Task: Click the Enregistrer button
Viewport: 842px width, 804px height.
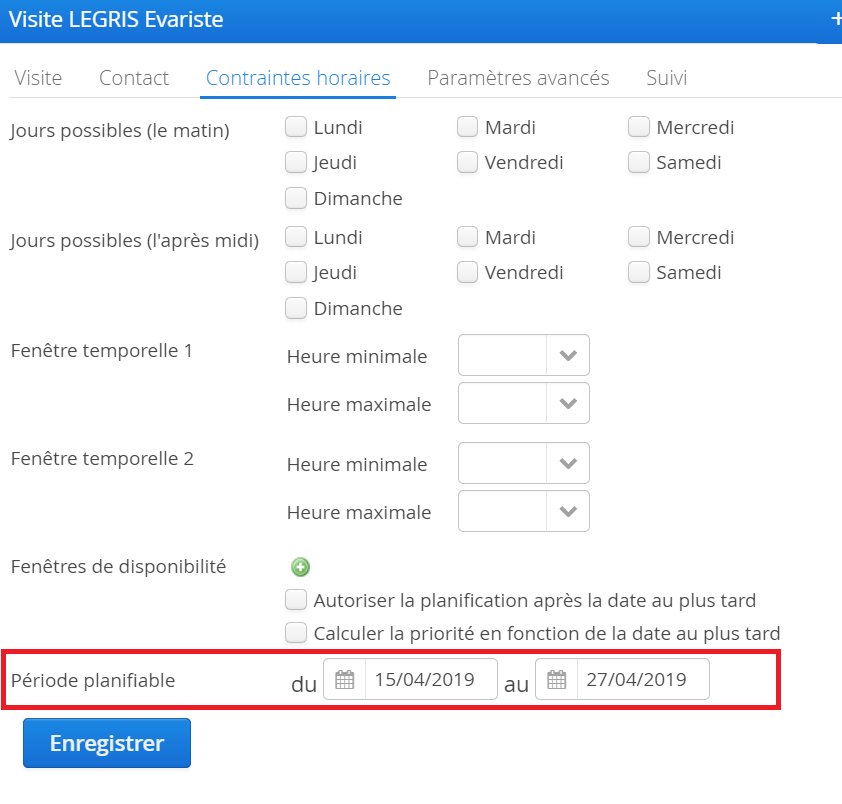Action: [x=107, y=743]
